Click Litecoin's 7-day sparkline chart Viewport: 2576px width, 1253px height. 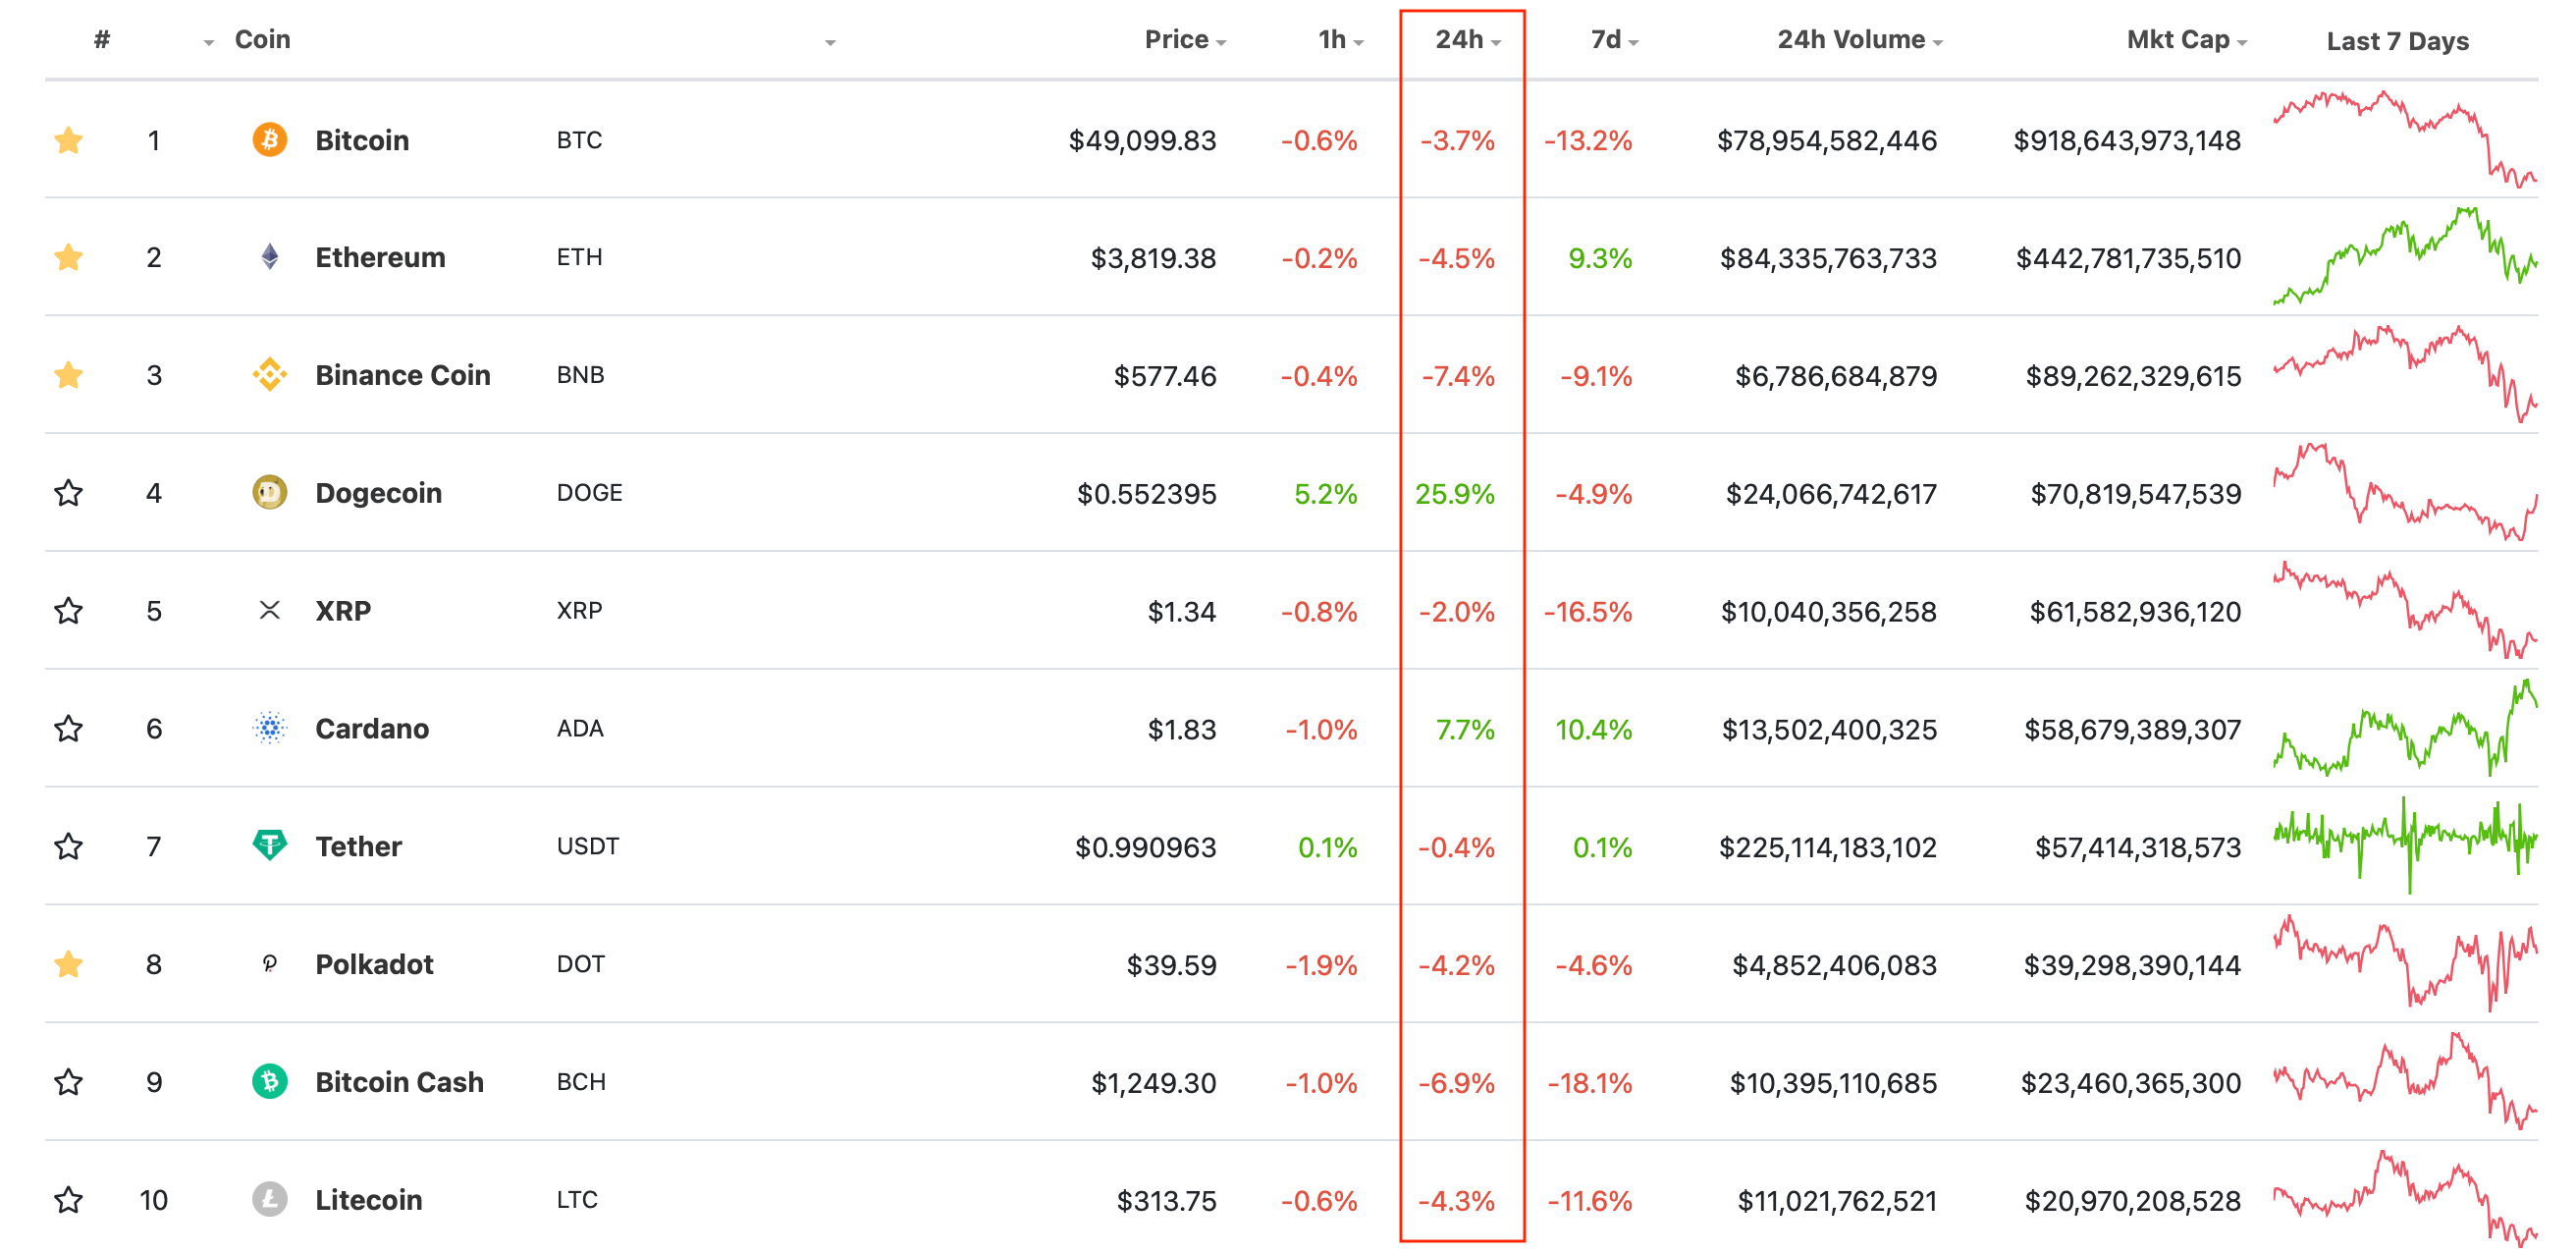click(2405, 1199)
